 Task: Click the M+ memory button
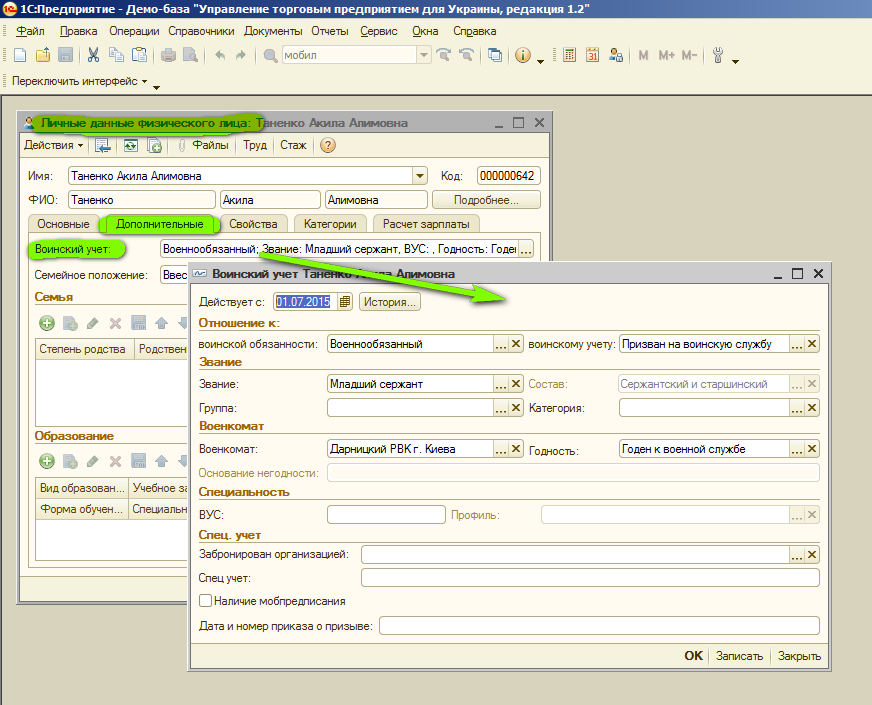(x=667, y=55)
